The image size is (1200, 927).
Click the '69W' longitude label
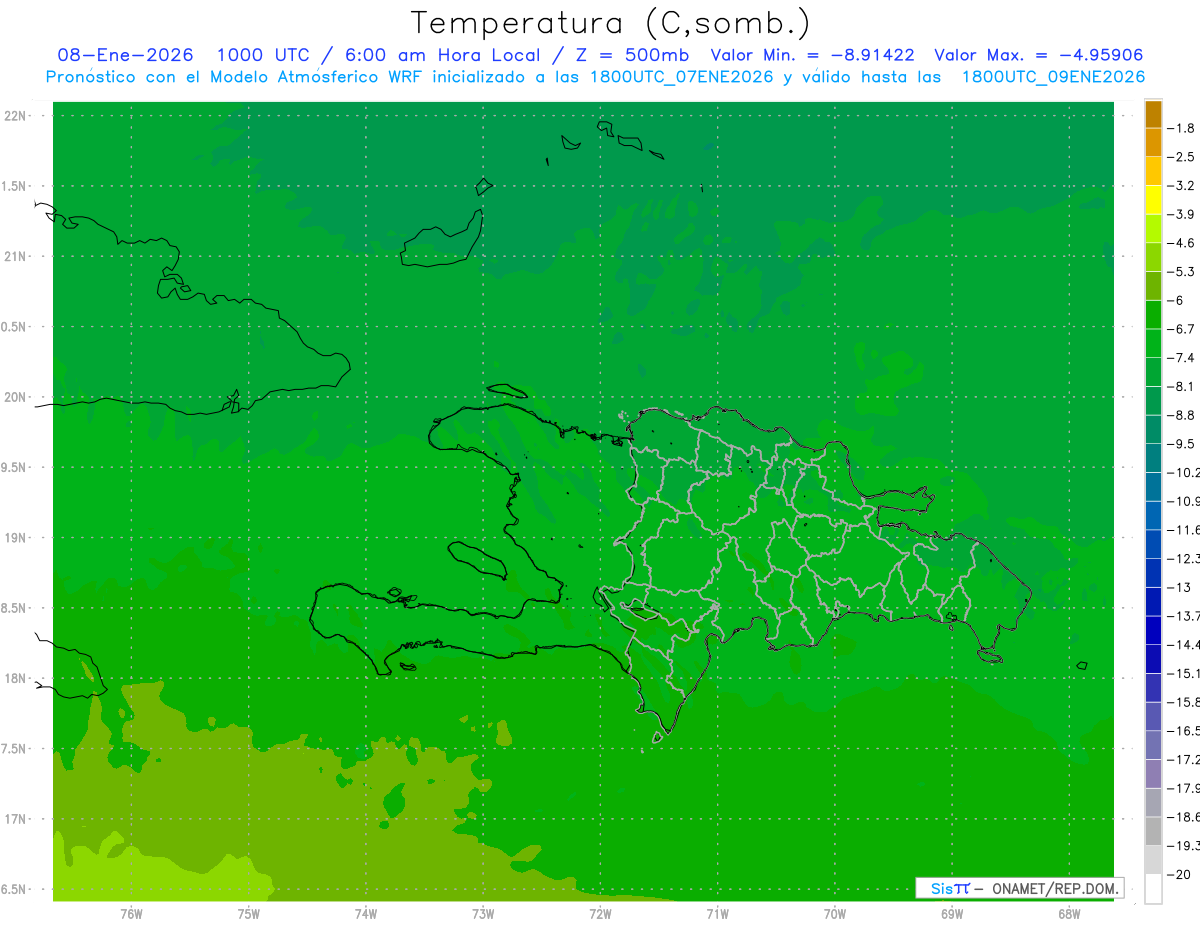click(x=952, y=913)
